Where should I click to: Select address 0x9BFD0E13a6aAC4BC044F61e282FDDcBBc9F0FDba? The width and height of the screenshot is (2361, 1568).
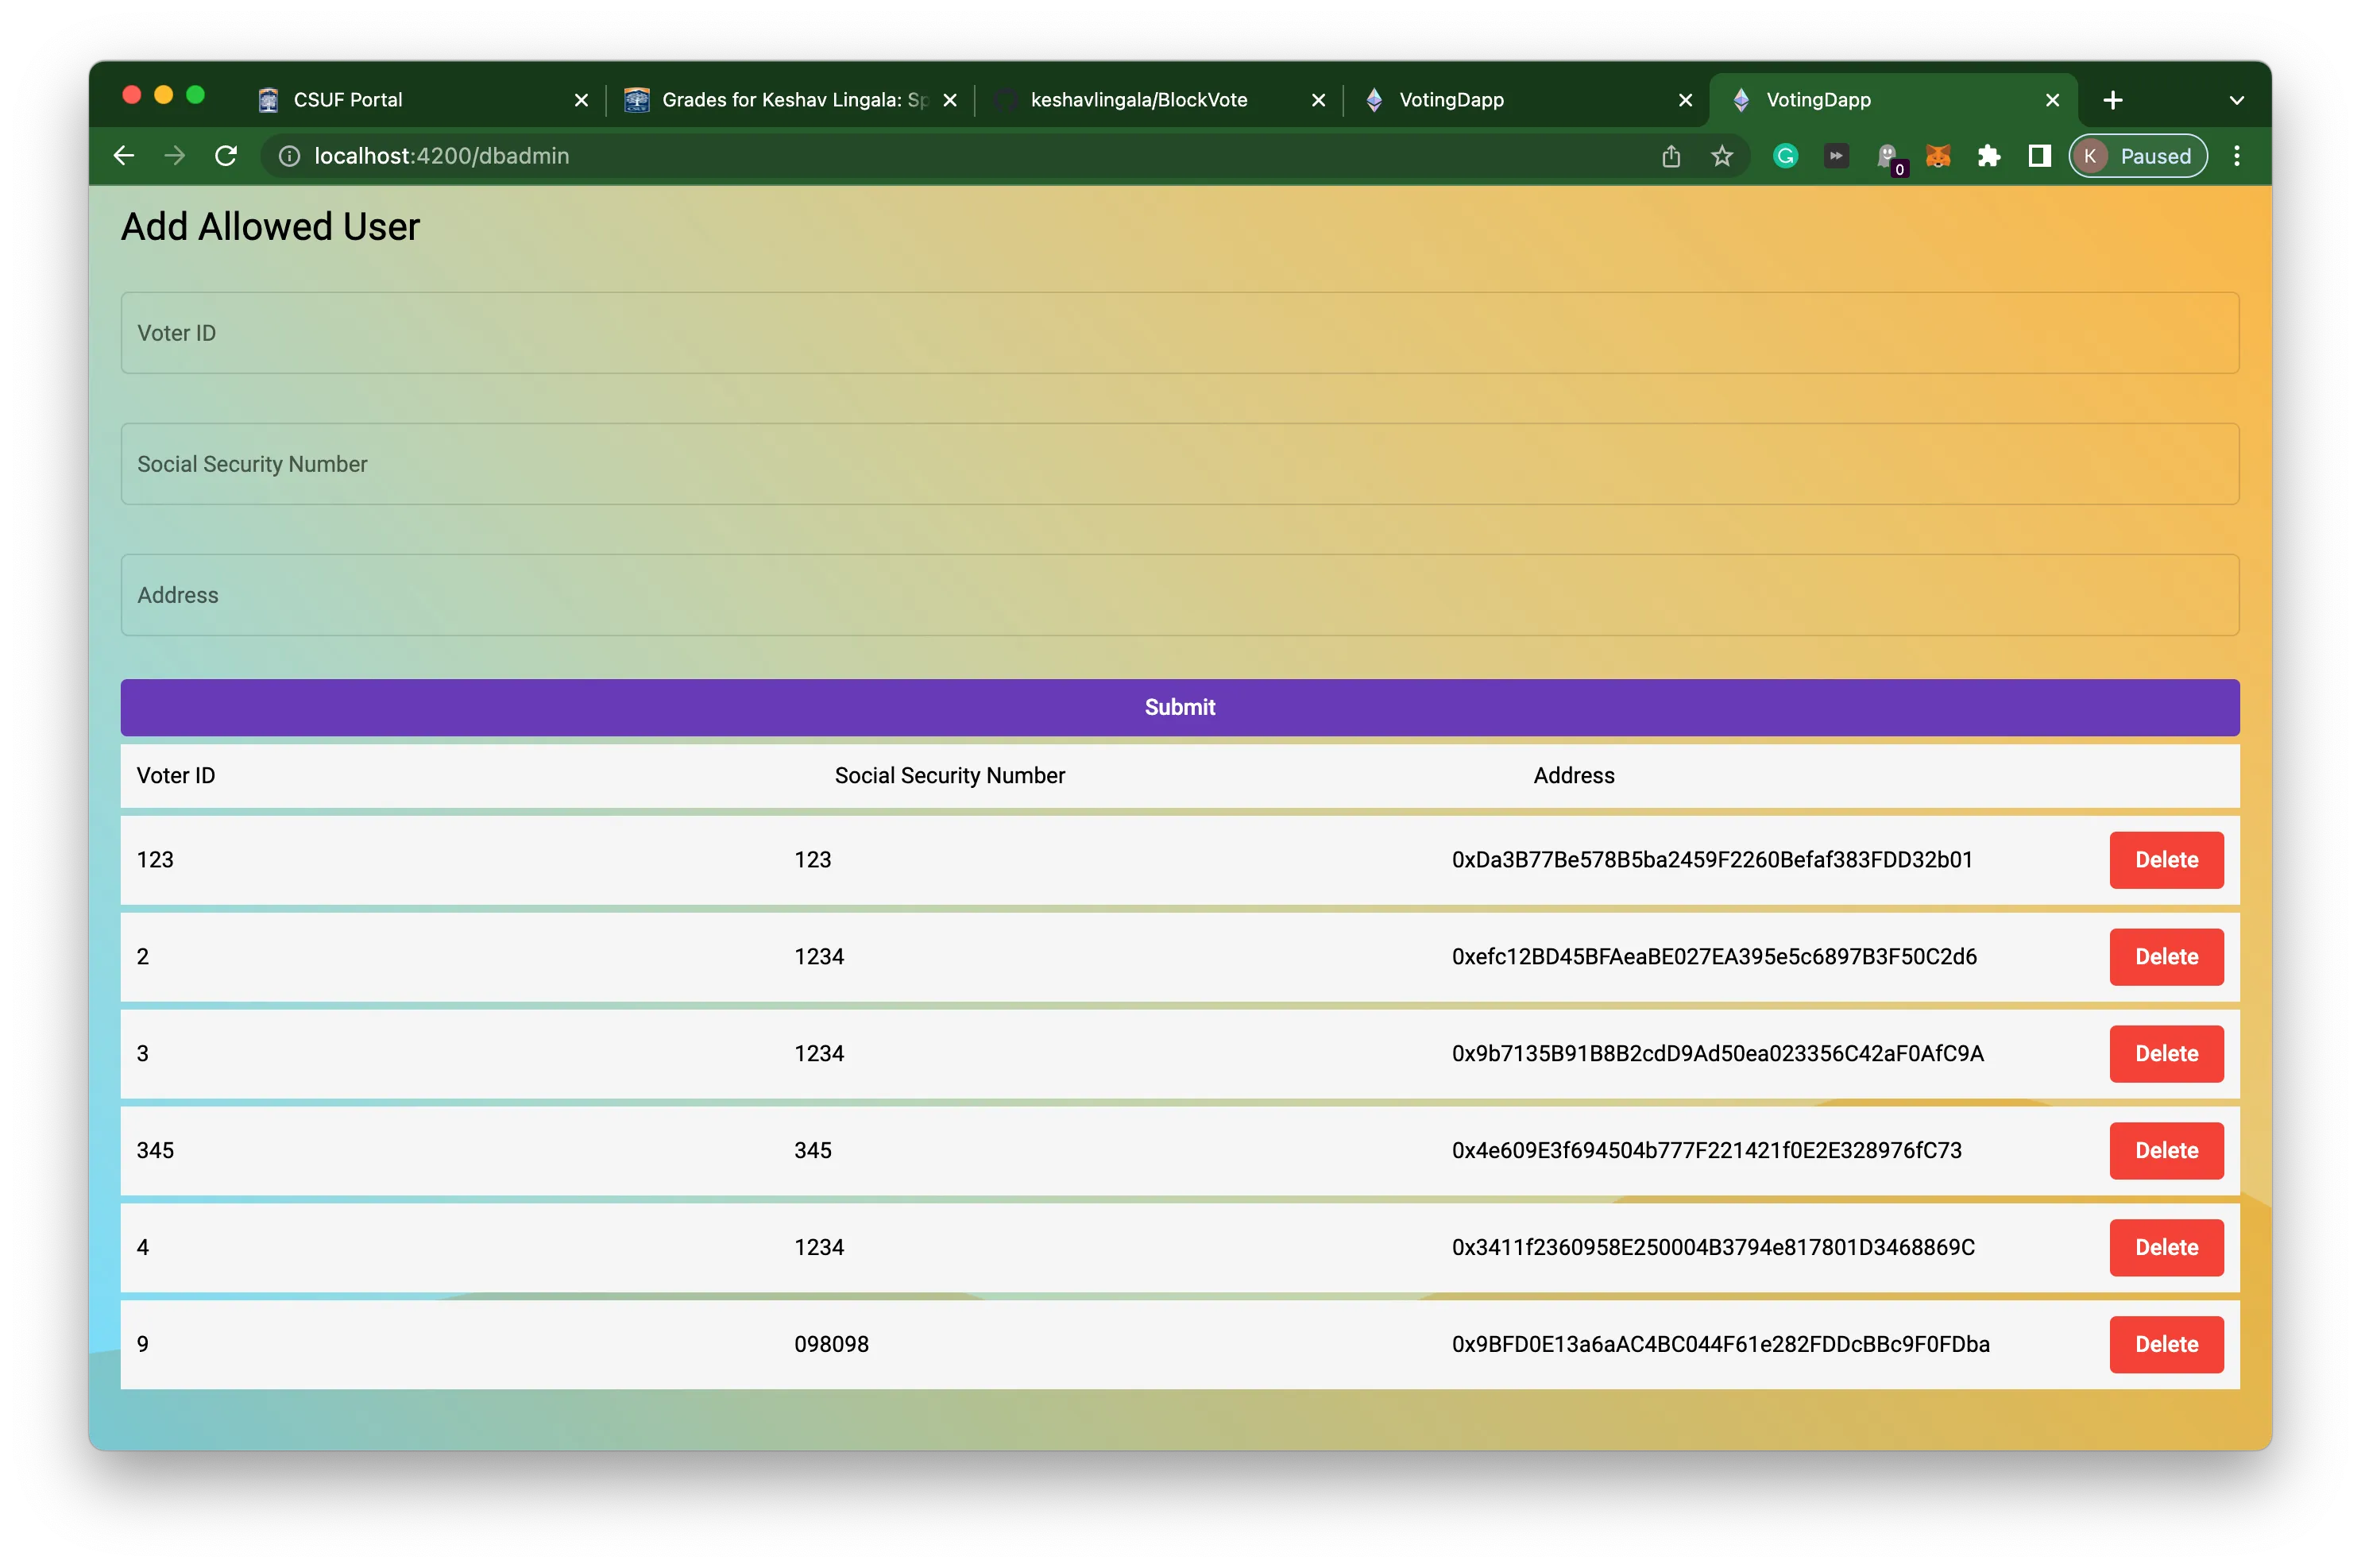[1721, 1345]
